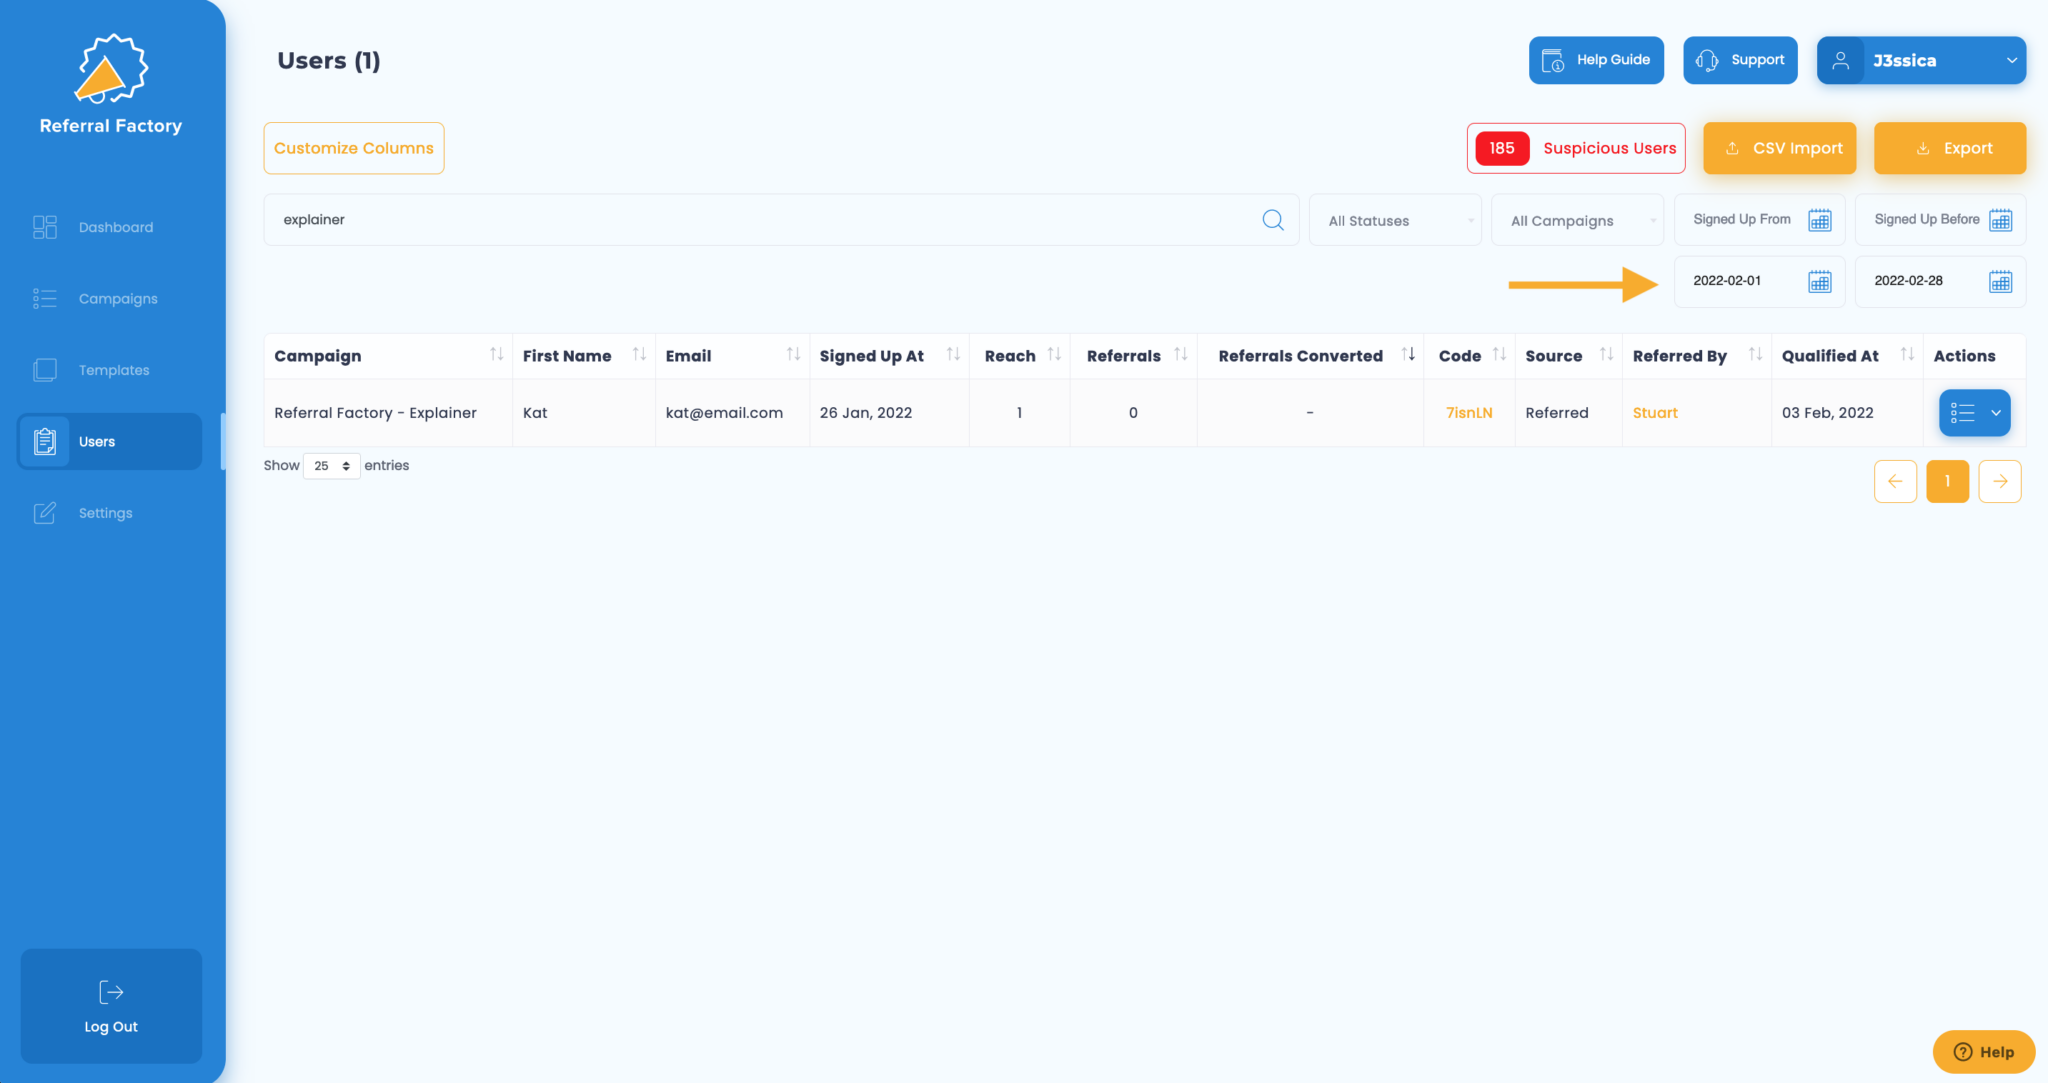Viewport: 2048px width, 1083px height.
Task: Sort by Code column arrows
Action: coord(1499,354)
